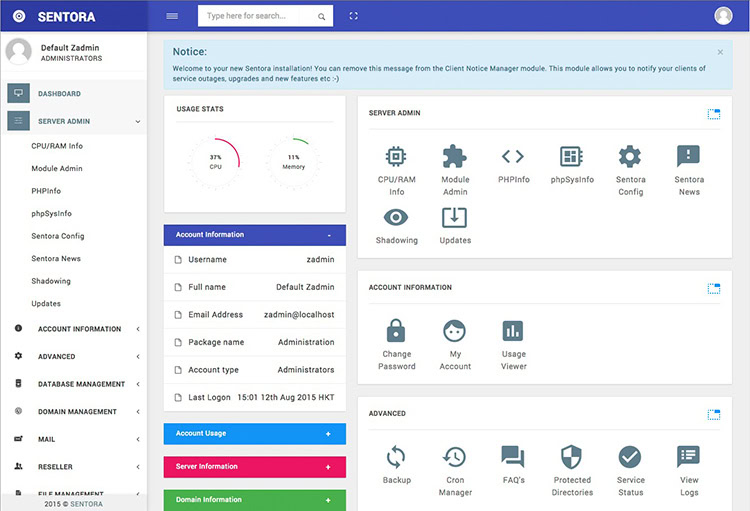This screenshot has height=511, width=750.
Task: Dismiss the Notice banner
Action: (x=720, y=52)
